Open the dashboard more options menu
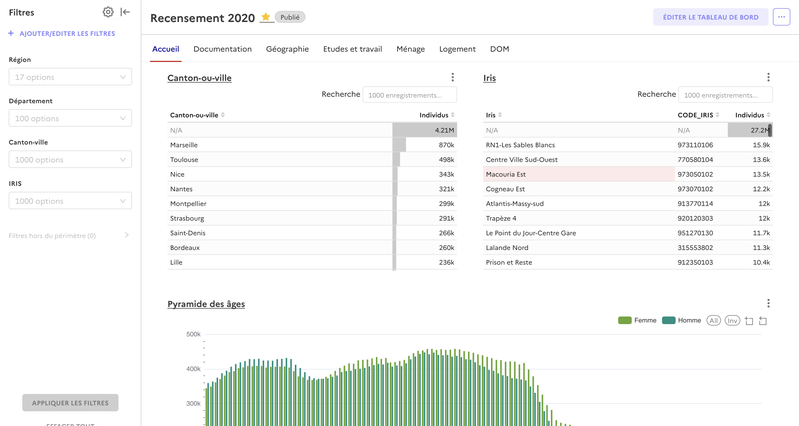 (x=781, y=17)
